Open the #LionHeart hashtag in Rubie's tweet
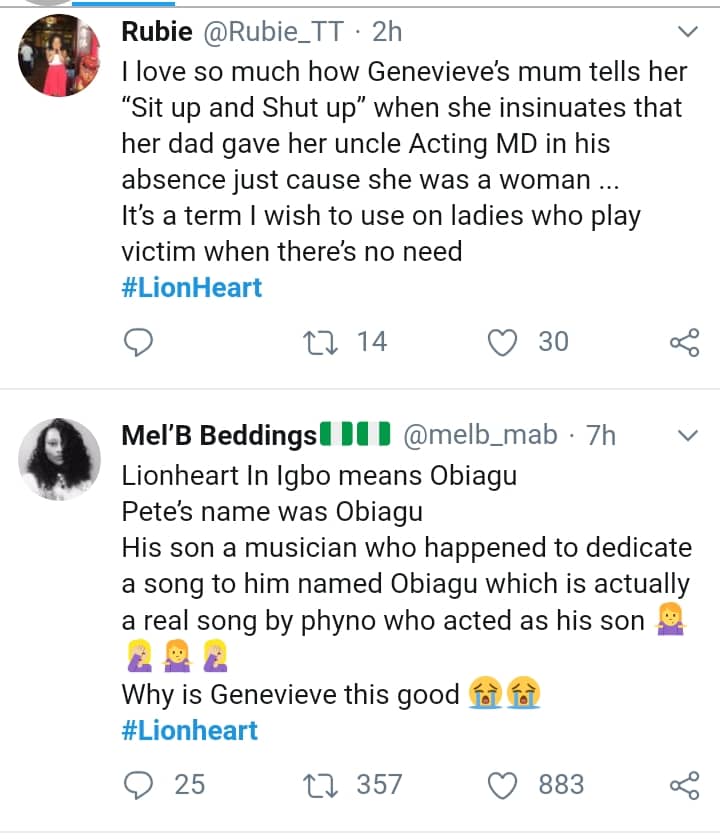Image resolution: width=720 pixels, height=839 pixels. 192,288
